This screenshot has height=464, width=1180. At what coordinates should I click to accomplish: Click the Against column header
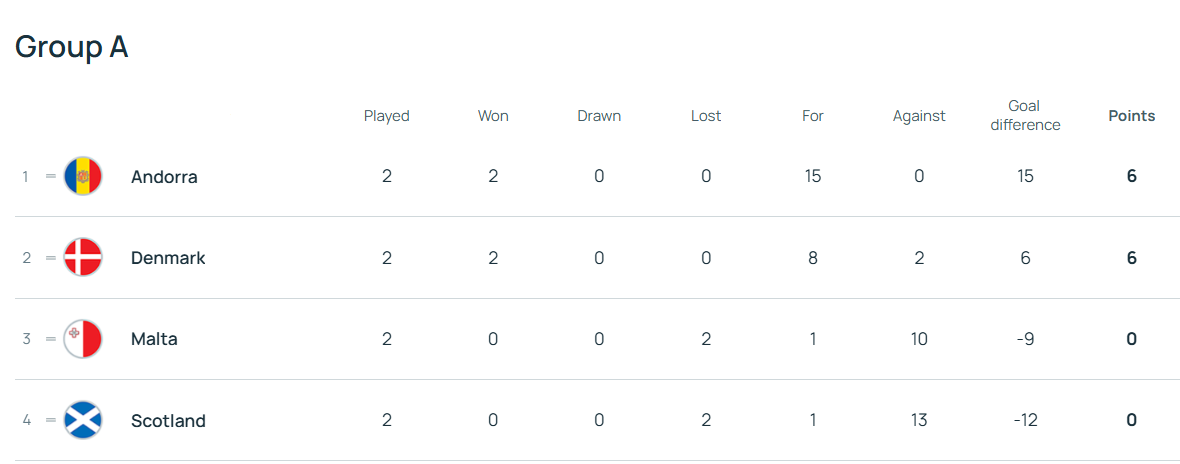pyautogui.click(x=918, y=116)
